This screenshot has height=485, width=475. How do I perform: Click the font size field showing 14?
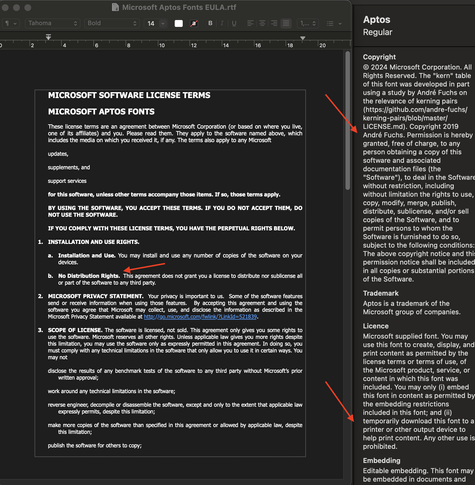[151, 23]
